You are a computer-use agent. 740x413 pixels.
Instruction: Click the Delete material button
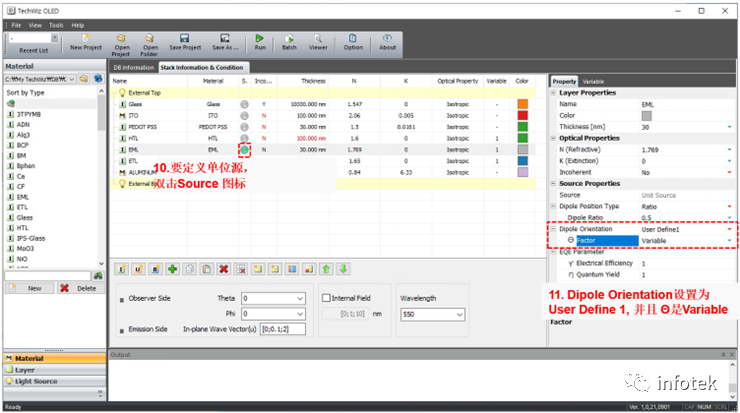coord(80,288)
